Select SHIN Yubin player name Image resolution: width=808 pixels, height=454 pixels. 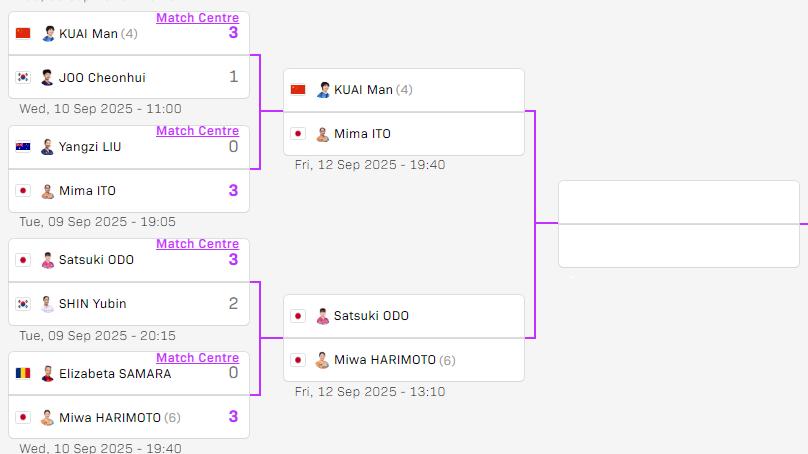[92, 304]
